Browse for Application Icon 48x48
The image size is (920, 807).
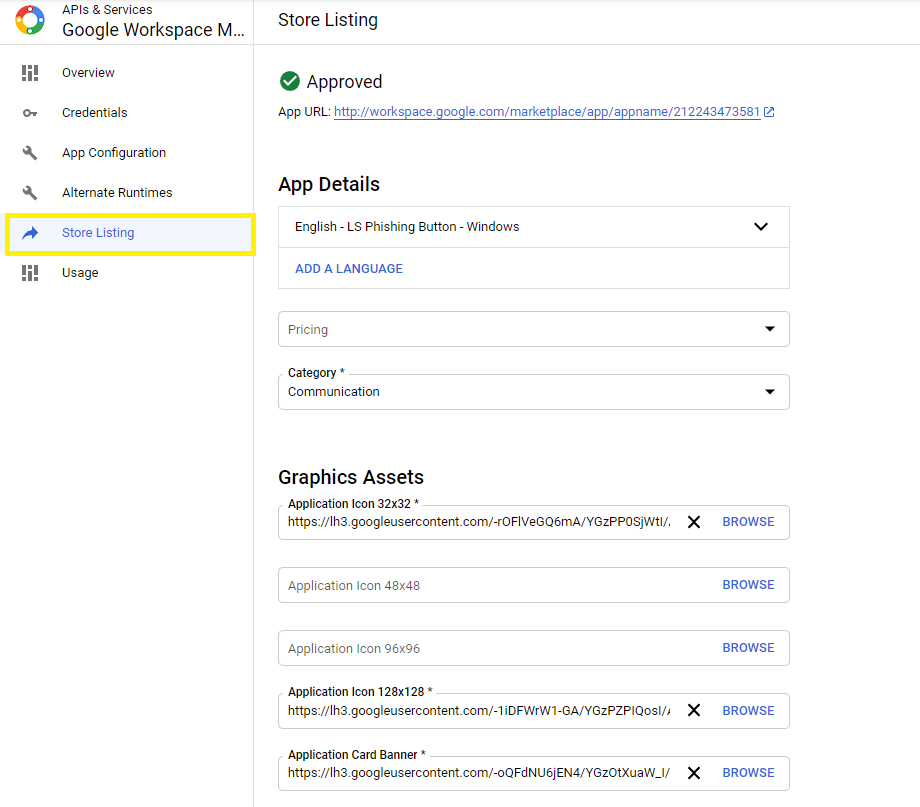(x=748, y=585)
